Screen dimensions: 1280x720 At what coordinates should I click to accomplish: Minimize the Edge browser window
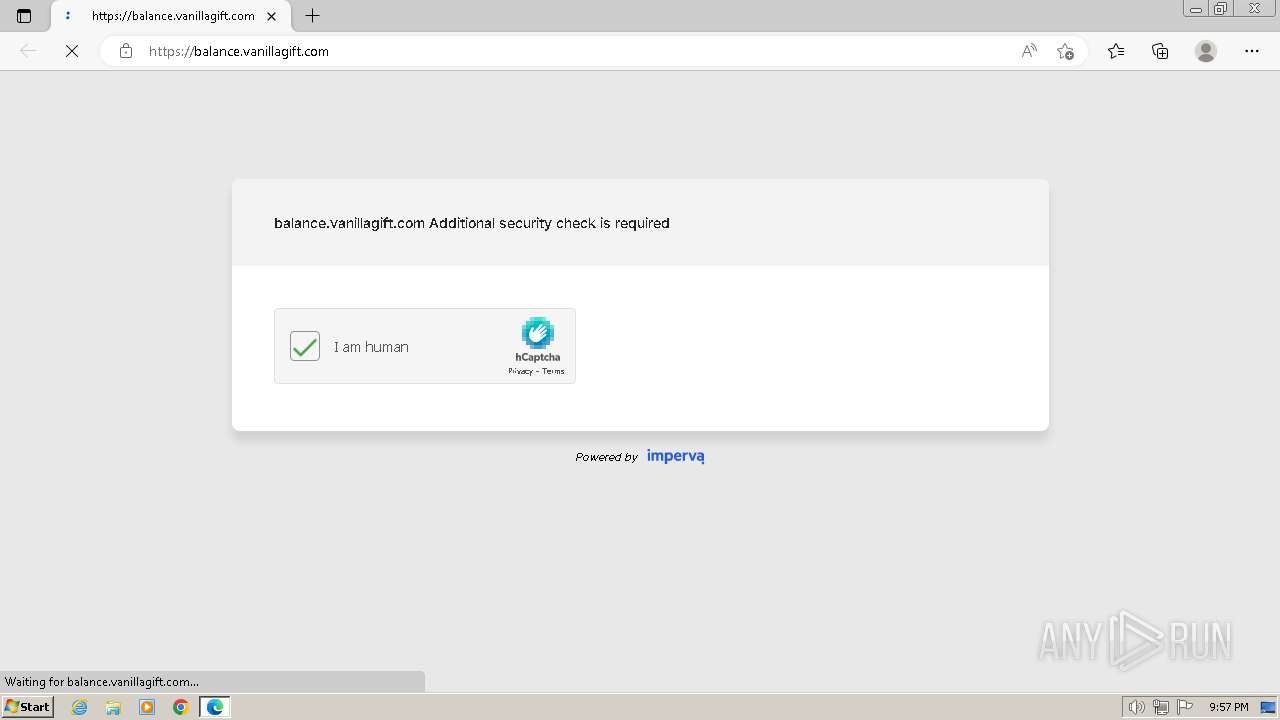pos(1196,9)
